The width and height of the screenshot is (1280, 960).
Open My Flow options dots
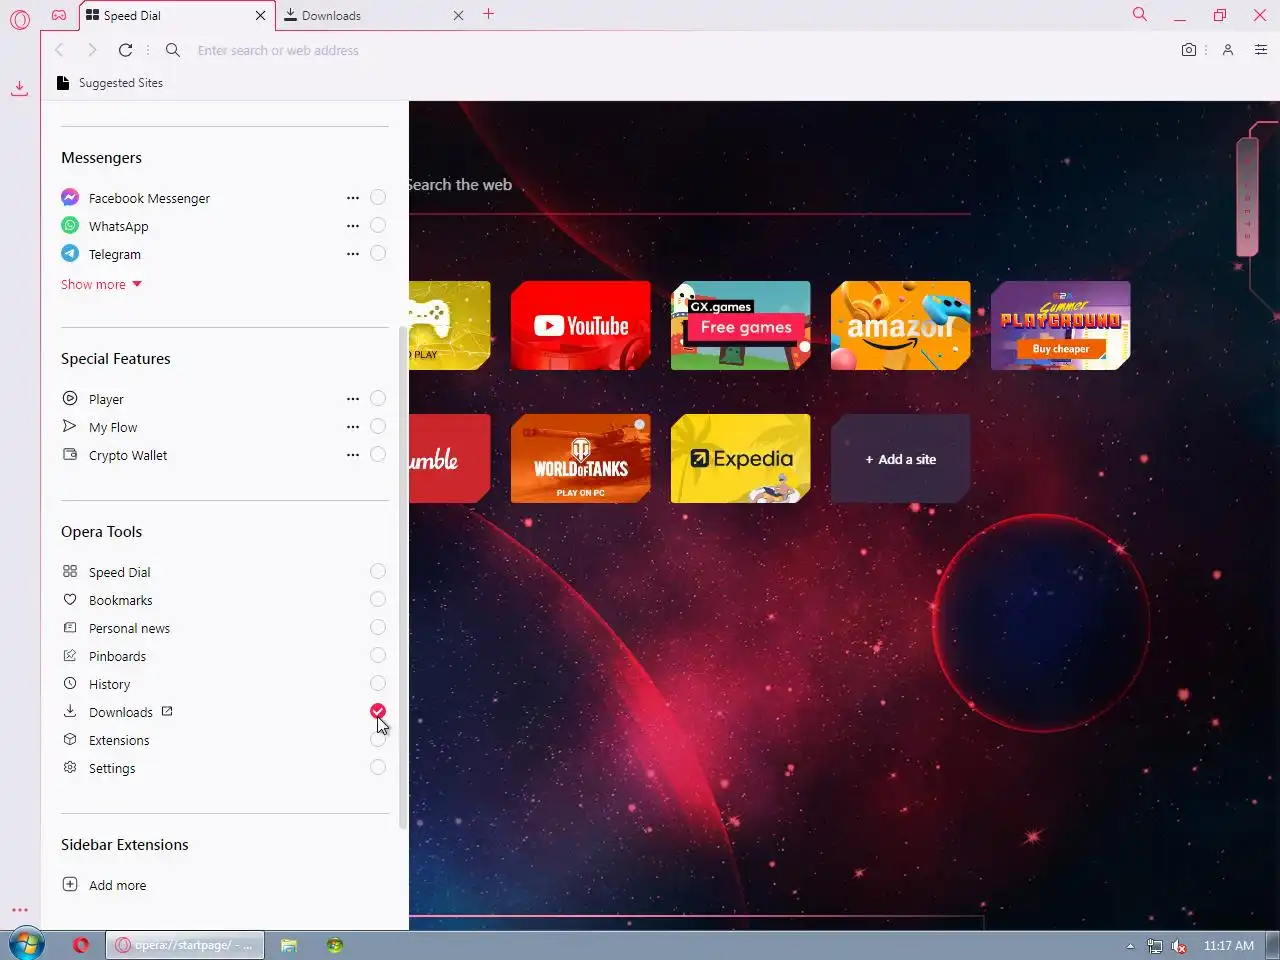point(353,427)
